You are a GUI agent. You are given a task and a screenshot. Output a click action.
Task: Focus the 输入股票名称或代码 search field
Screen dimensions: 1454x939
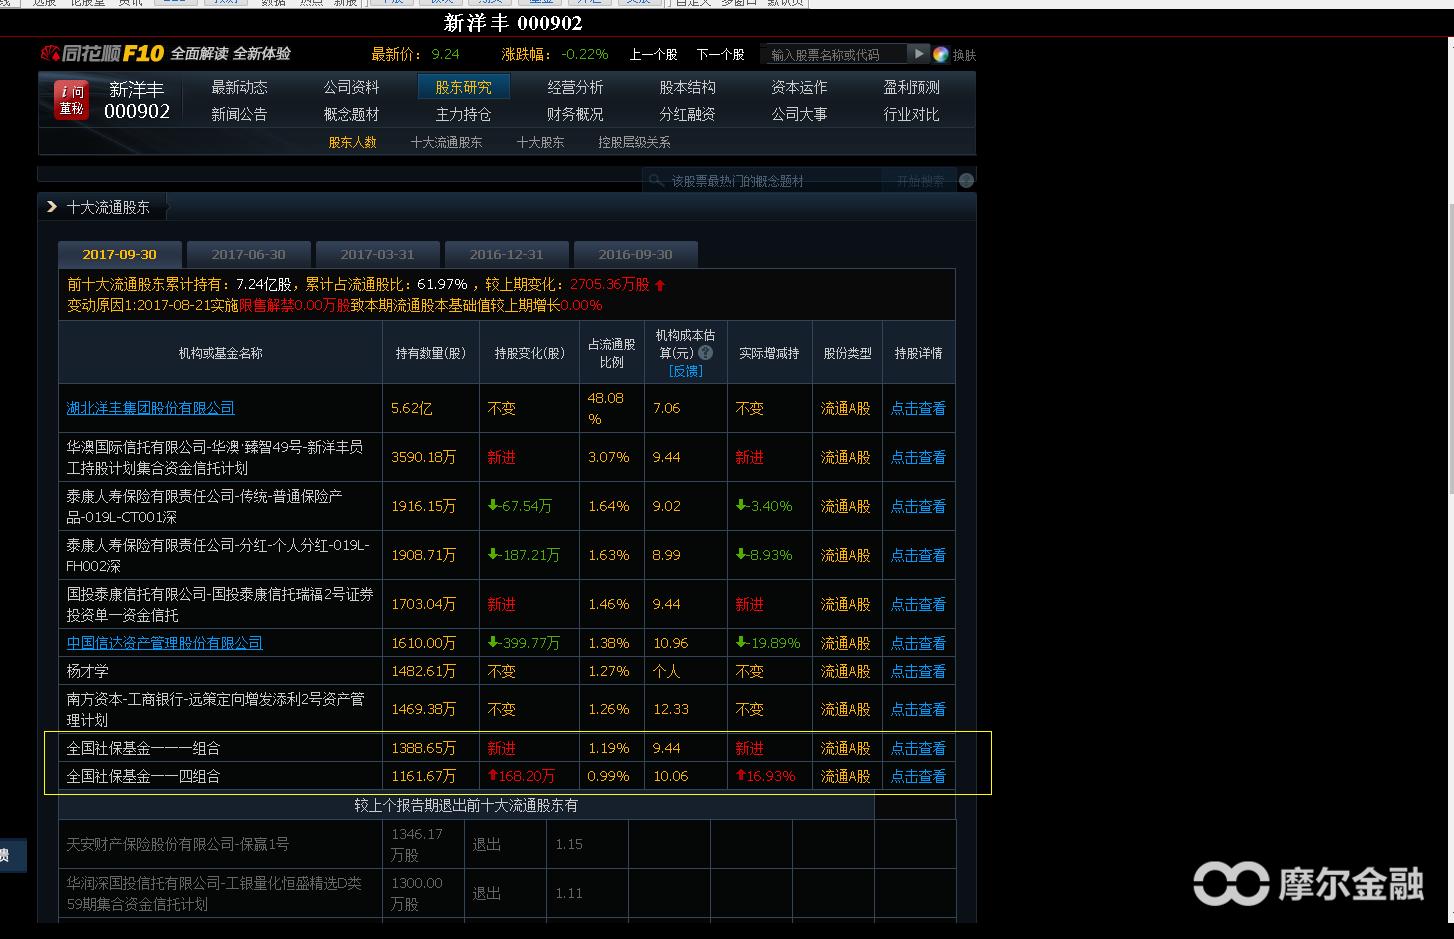point(833,55)
